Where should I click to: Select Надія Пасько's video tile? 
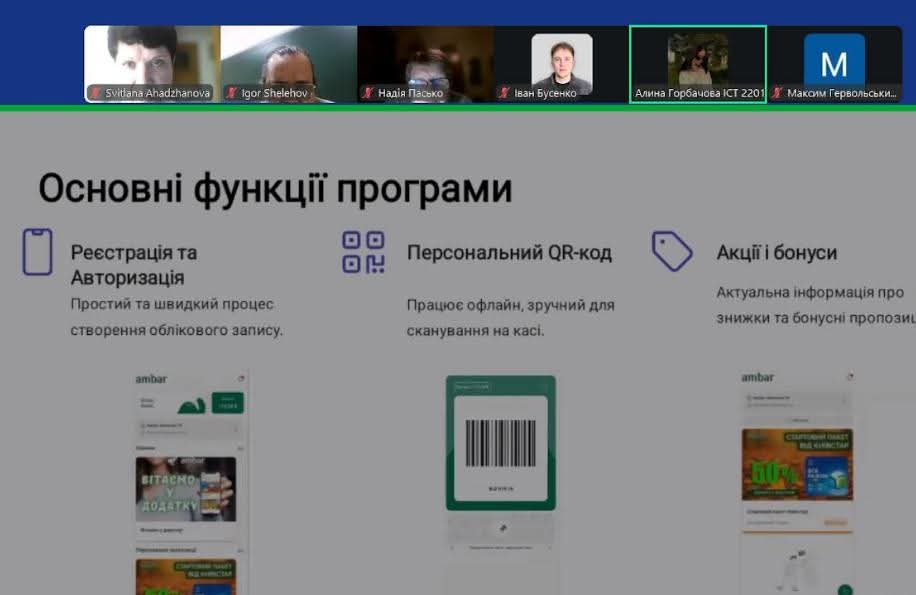click(x=425, y=64)
